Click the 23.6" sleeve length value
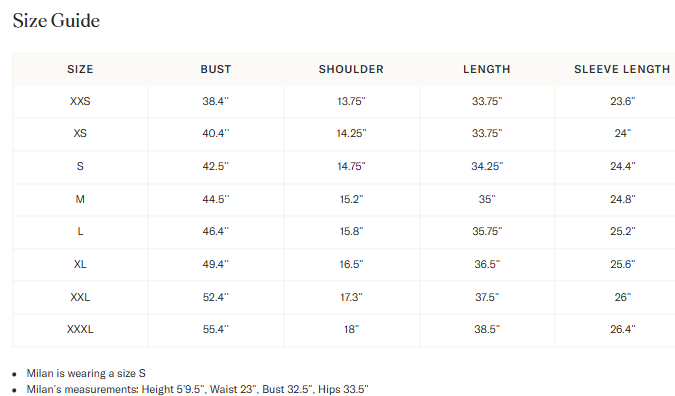The height and width of the screenshot is (396, 675). 622,101
